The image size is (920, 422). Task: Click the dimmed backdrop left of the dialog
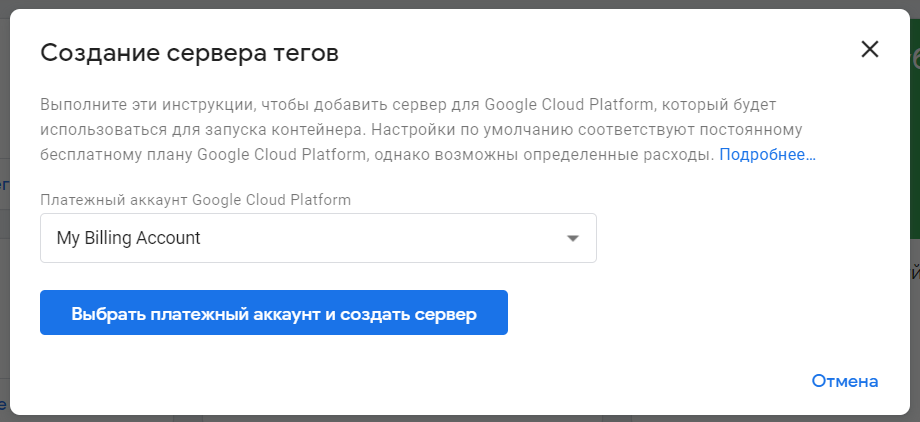(x=4, y=300)
